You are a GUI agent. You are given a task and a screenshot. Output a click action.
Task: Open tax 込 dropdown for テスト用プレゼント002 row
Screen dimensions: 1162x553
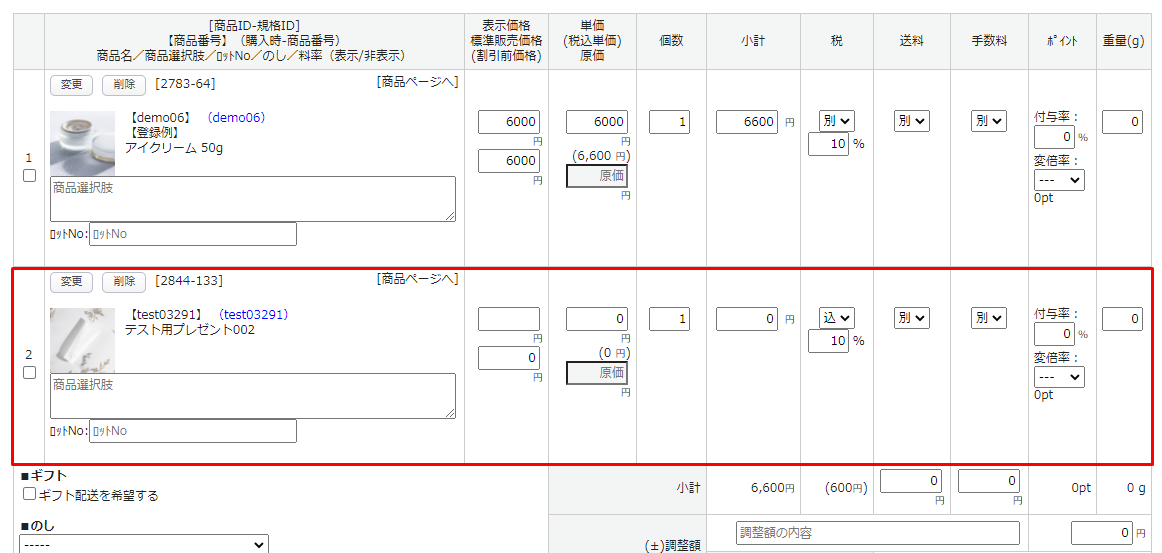[x=837, y=318]
